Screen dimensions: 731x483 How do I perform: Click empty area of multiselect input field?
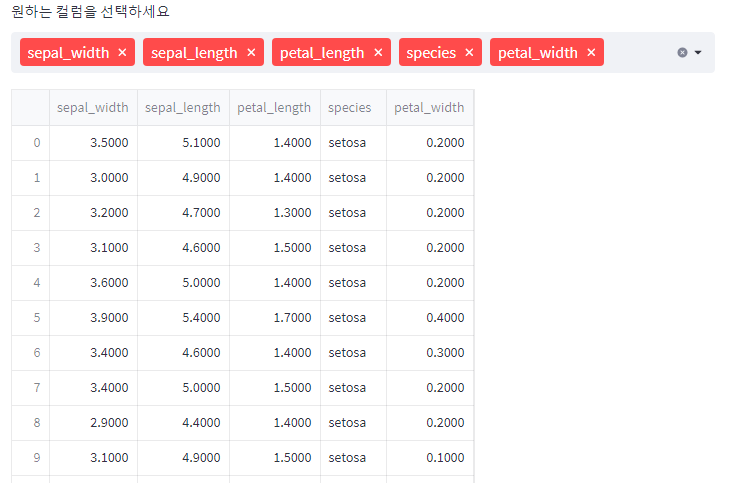pyautogui.click(x=639, y=52)
